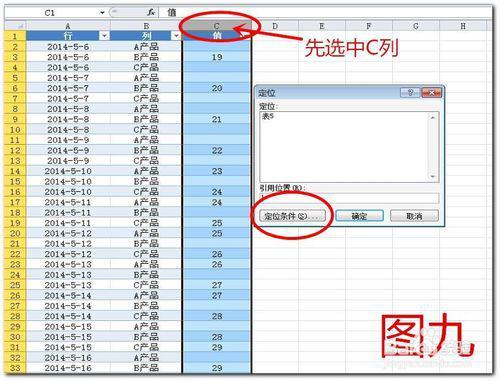This screenshot has height=381, width=500.
Task: Click the 定位 list scroll-up arrow
Action: 433,117
